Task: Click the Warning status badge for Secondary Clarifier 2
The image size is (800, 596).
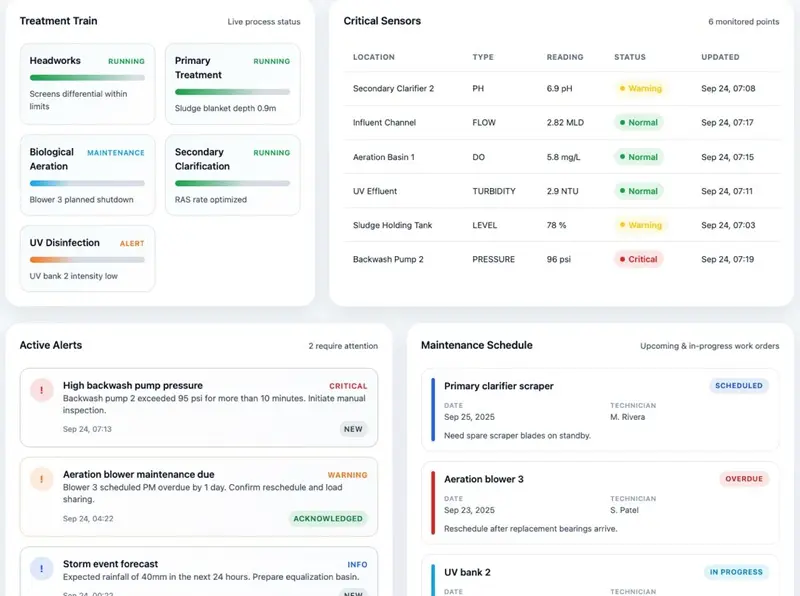Action: pyautogui.click(x=640, y=89)
